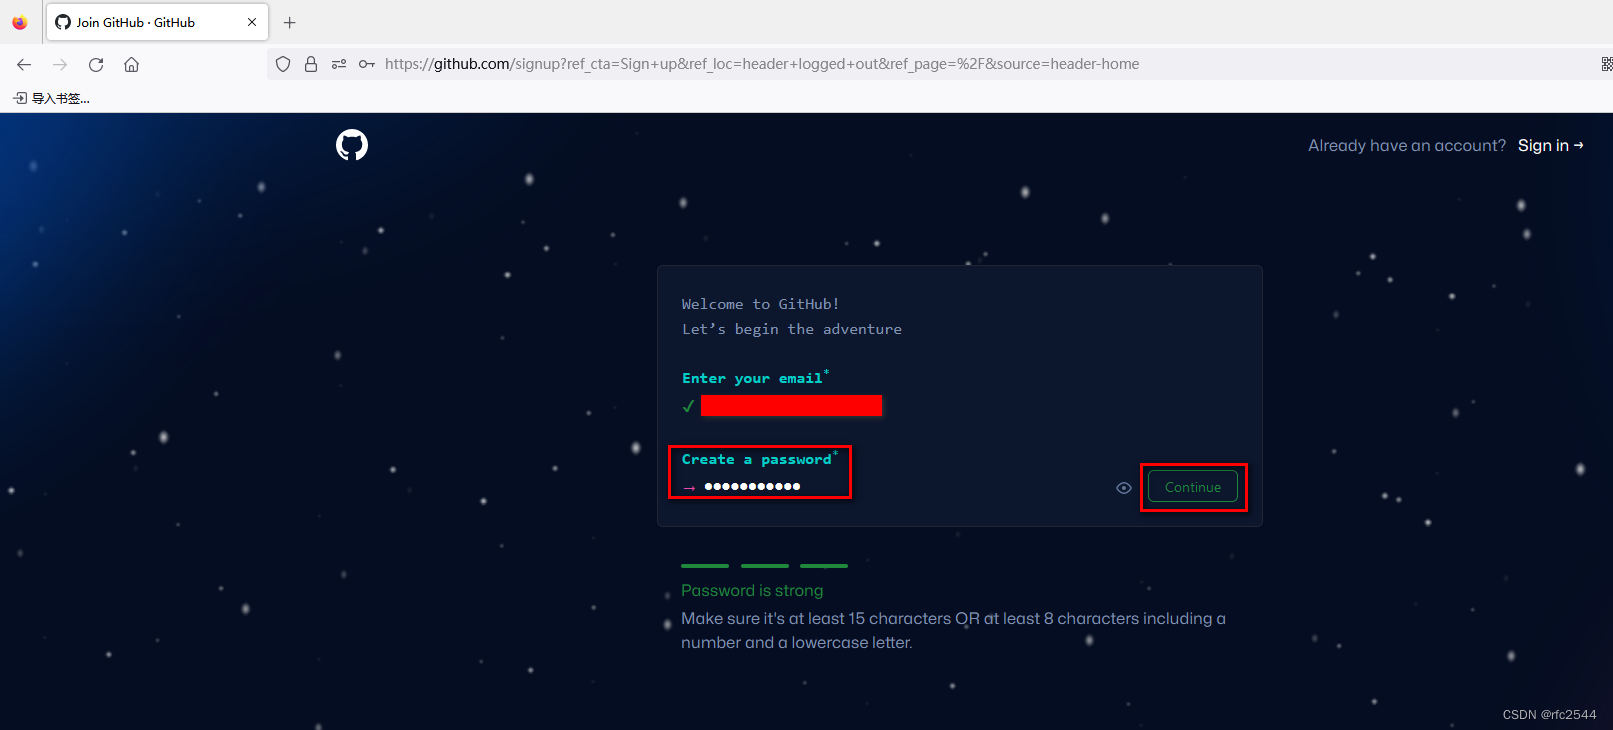
Task: Click the "Welcome to GitHub!" text
Action: [760, 304]
